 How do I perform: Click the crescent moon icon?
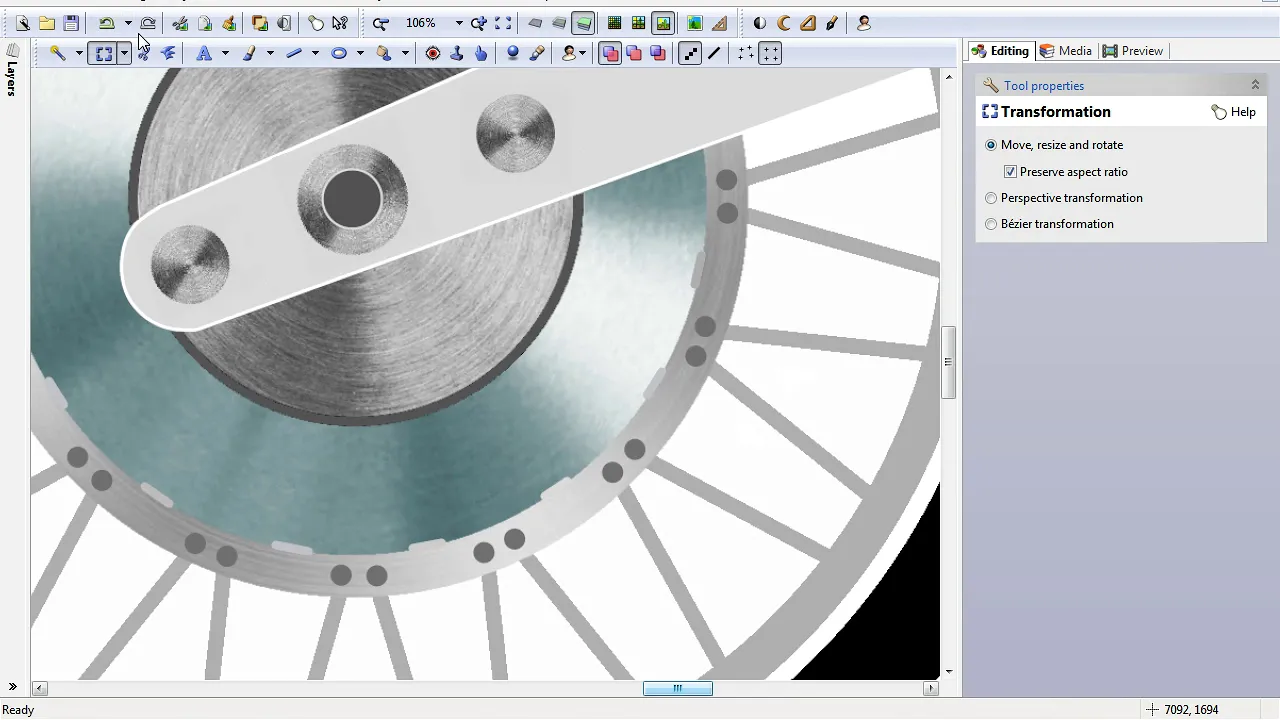pos(784,23)
